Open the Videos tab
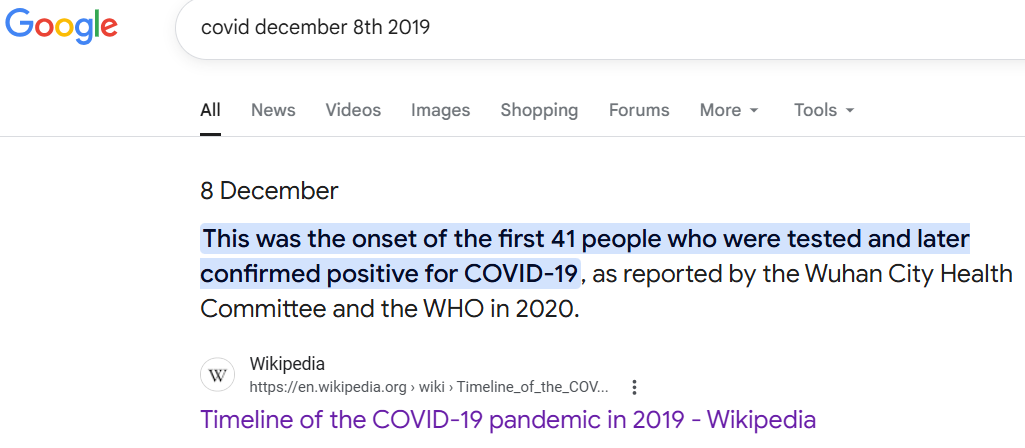The image size is (1025, 448). click(353, 110)
